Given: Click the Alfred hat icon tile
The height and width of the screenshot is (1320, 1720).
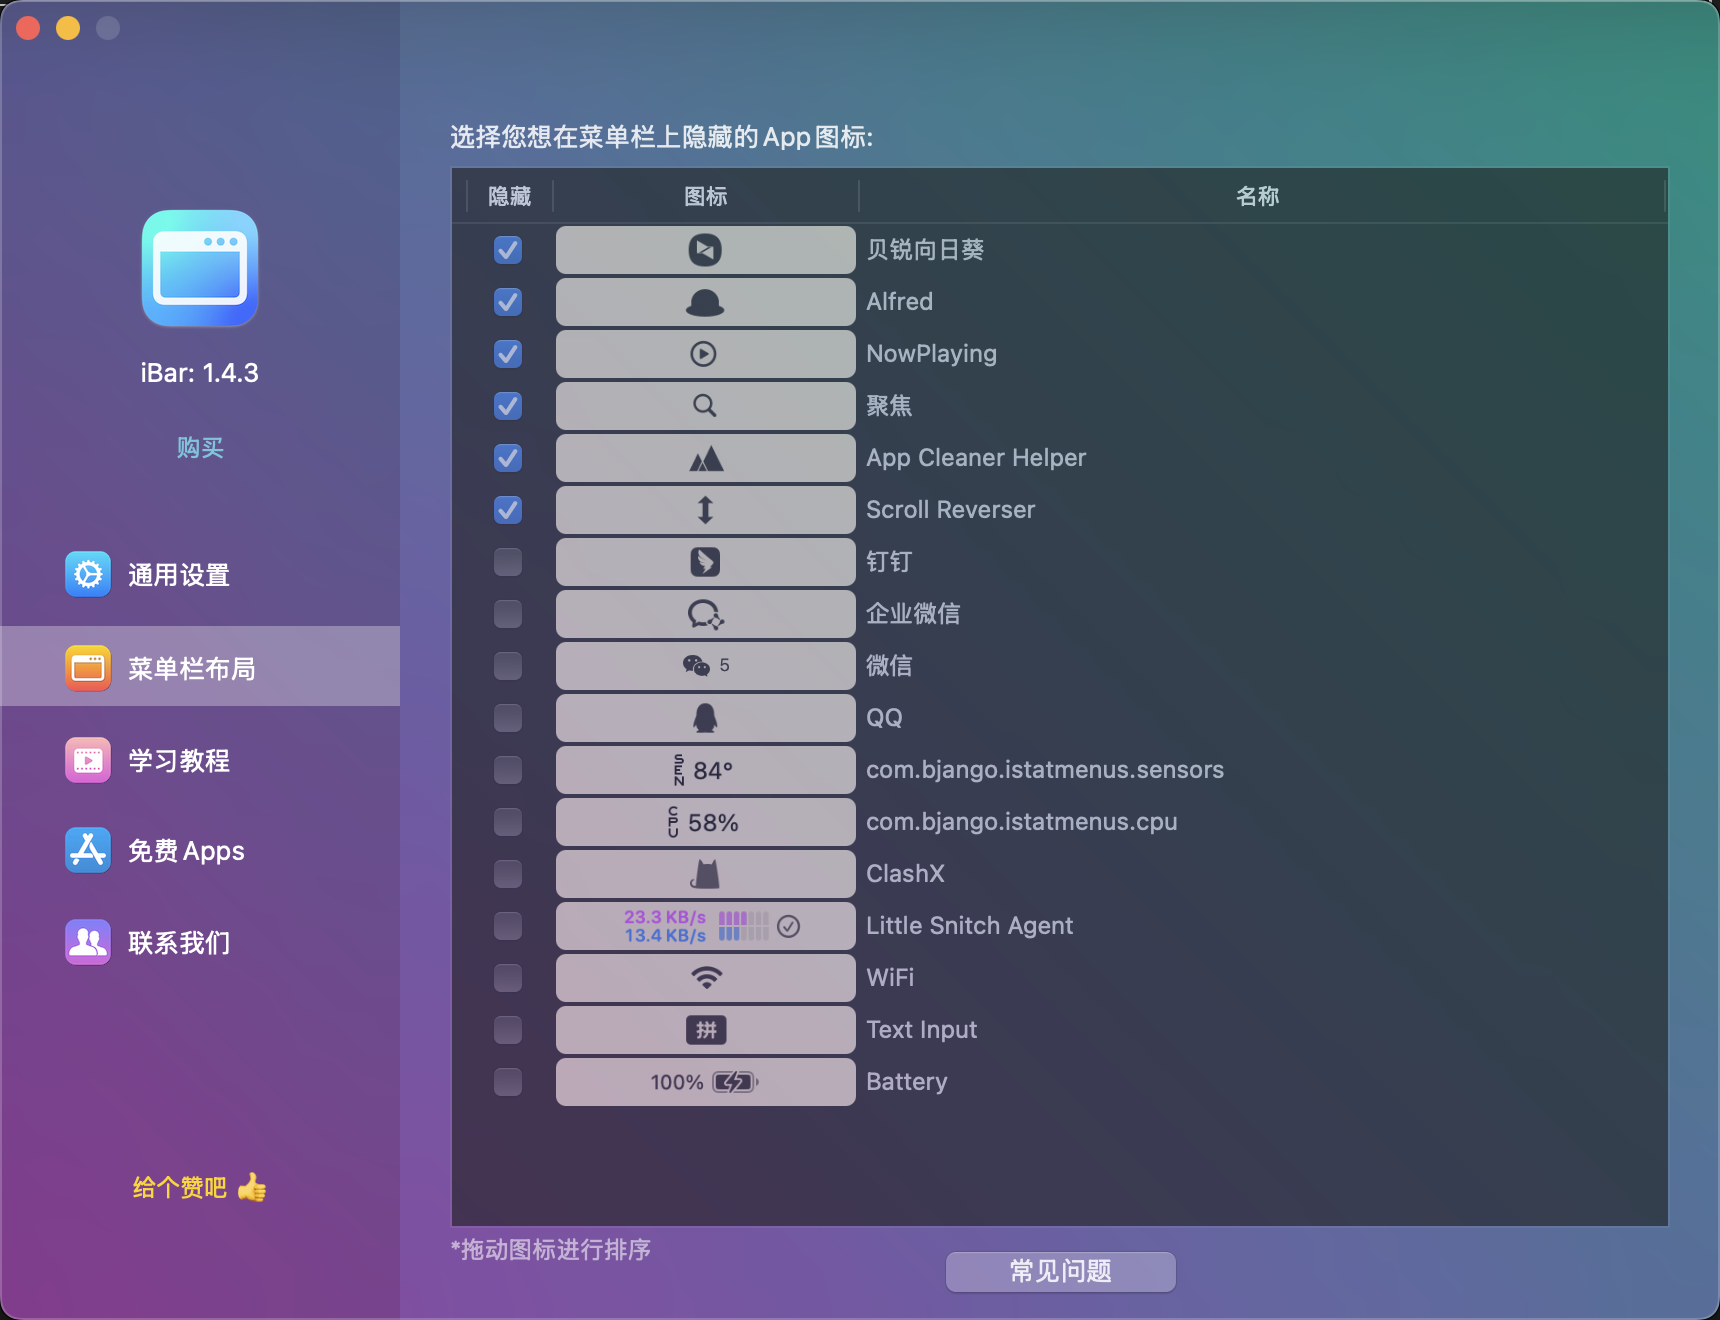Looking at the screenshot, I should [705, 302].
